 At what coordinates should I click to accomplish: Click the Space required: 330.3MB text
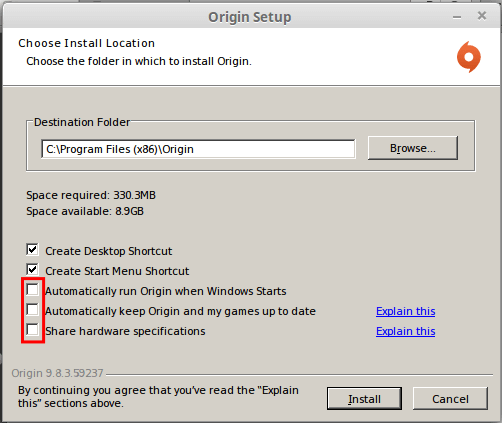click(91, 195)
